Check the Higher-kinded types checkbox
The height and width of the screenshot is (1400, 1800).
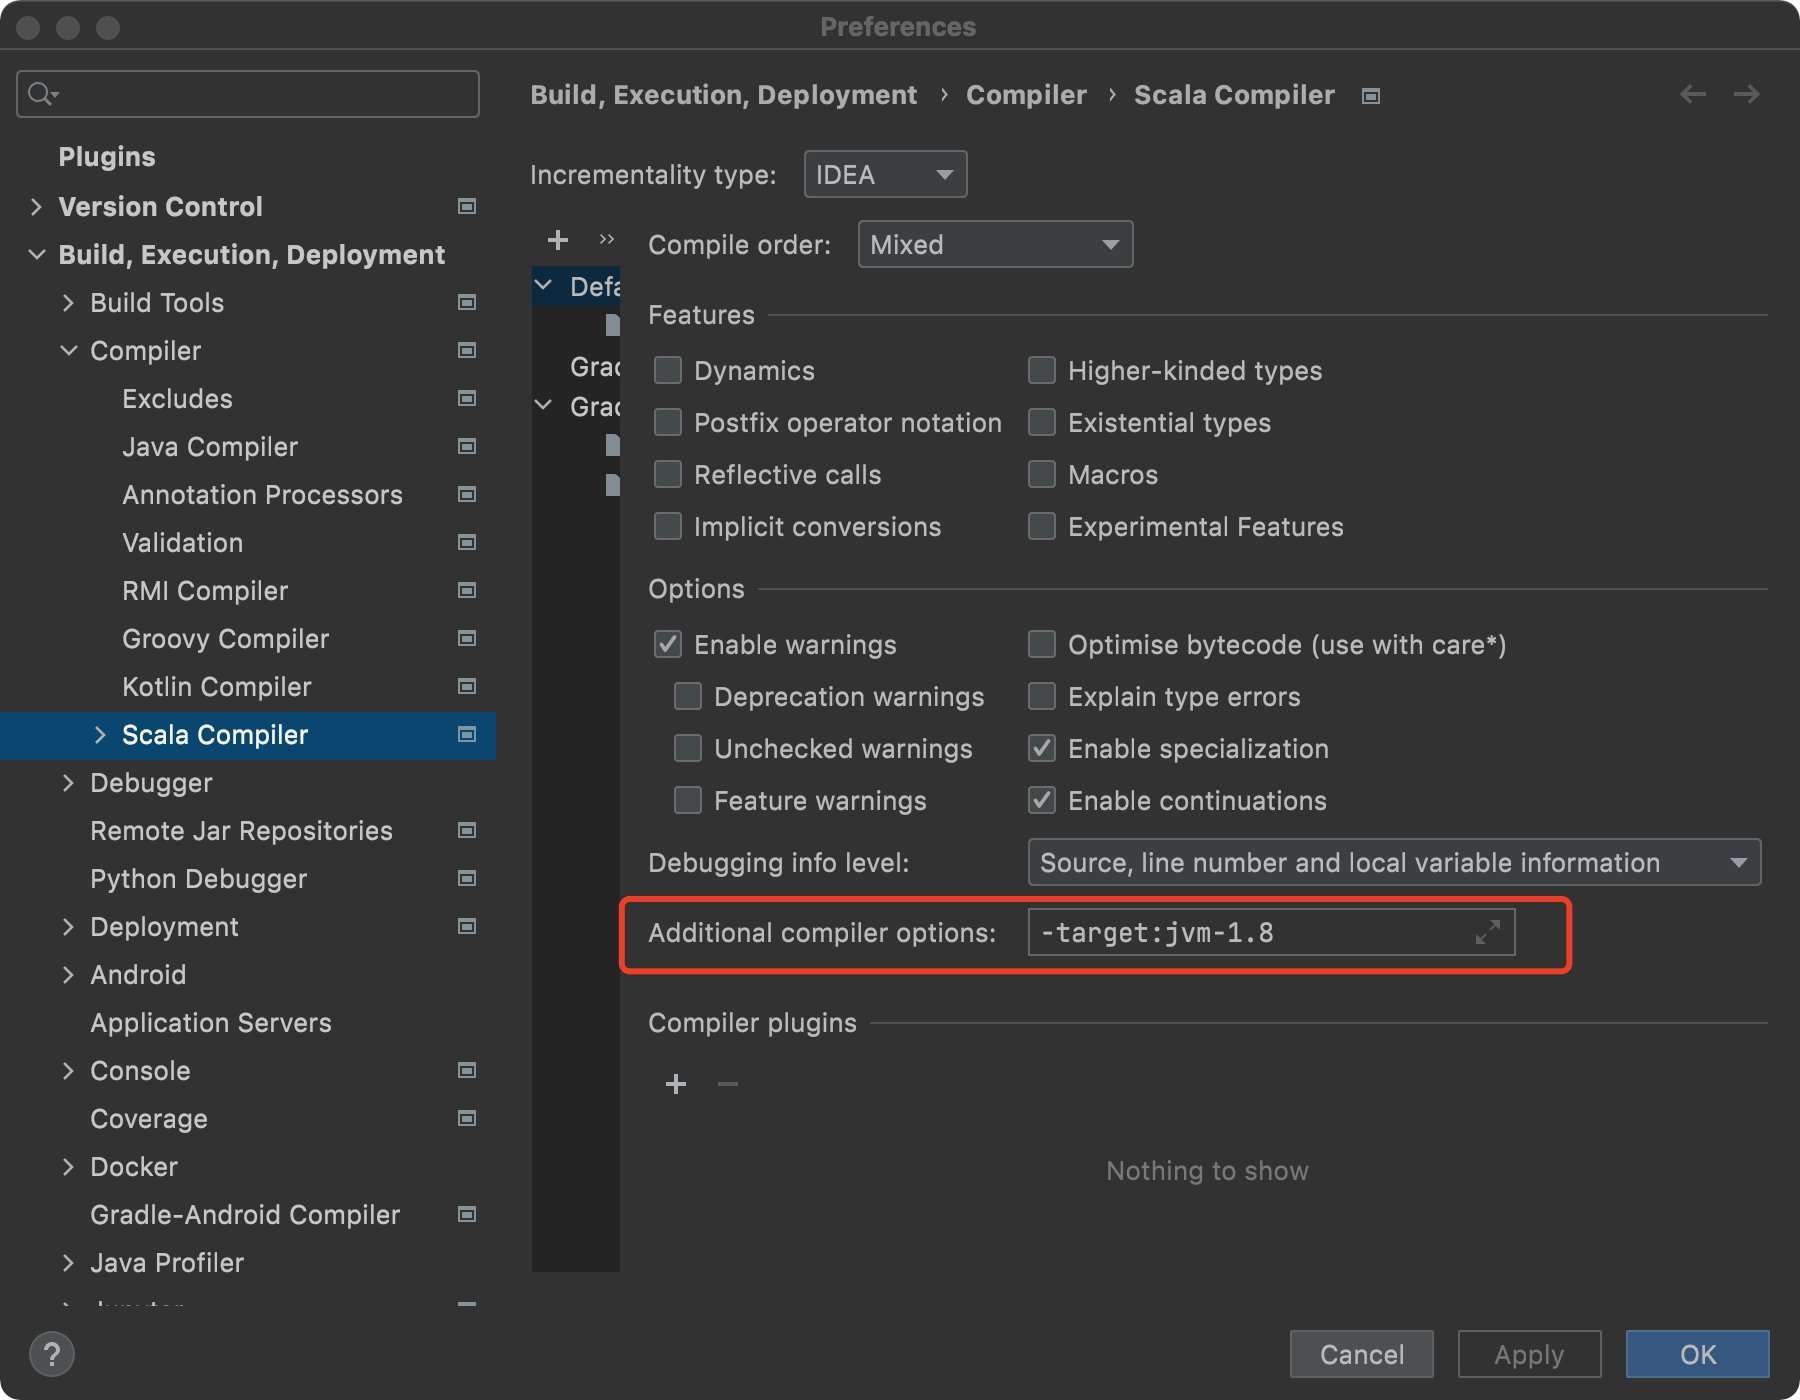tap(1042, 370)
